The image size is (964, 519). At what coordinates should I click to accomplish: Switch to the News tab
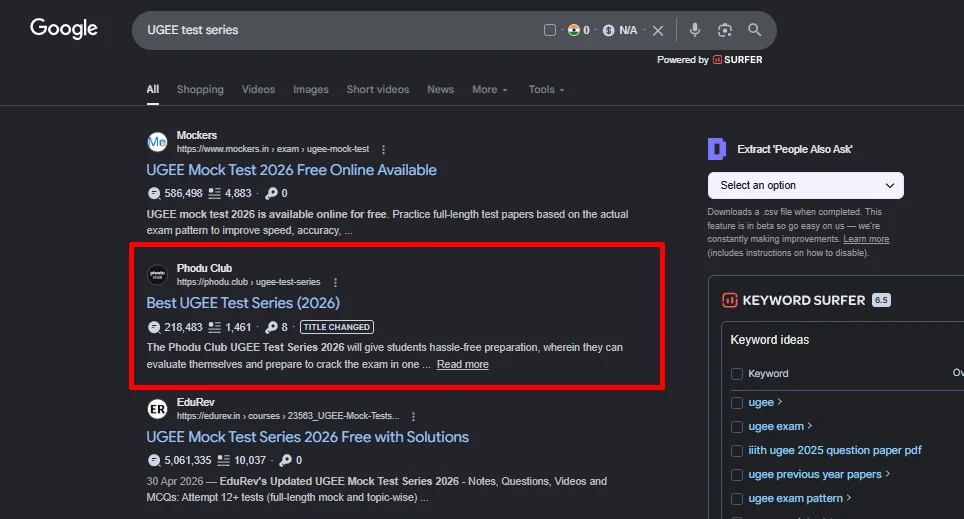coord(441,89)
